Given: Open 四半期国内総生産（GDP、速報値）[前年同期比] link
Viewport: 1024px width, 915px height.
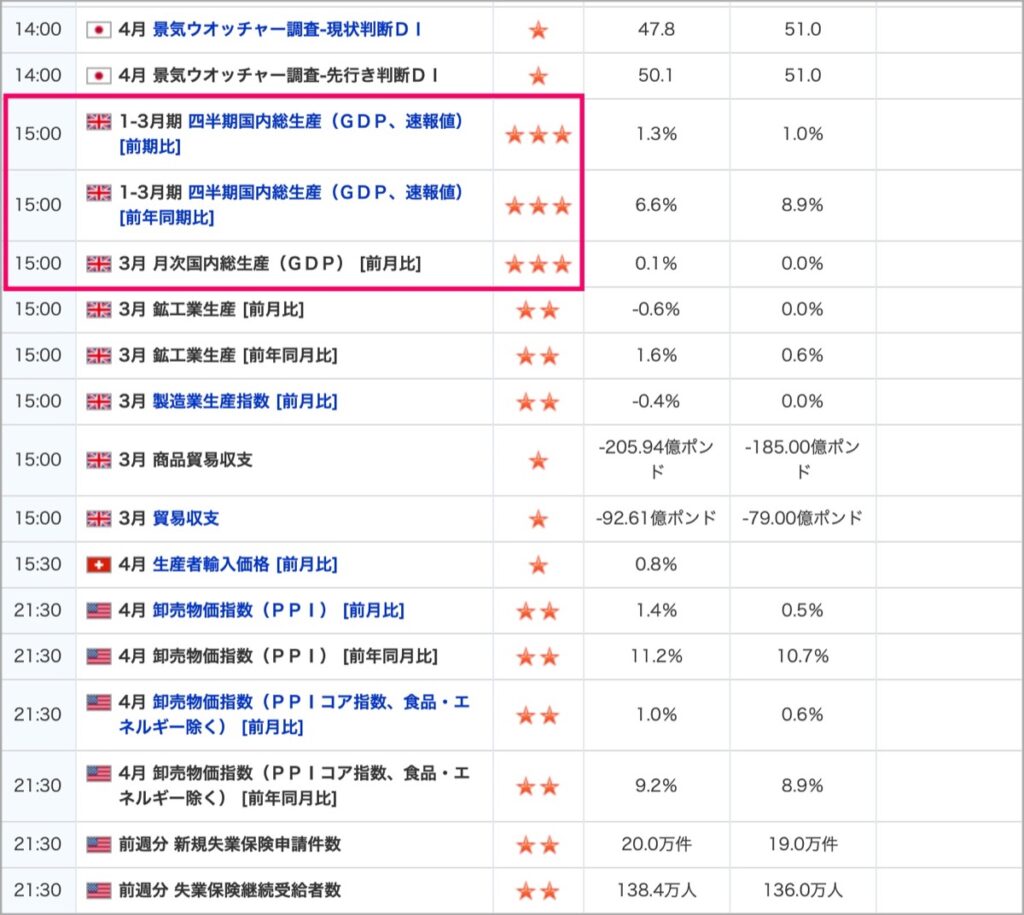Looking at the screenshot, I should coord(291,205).
